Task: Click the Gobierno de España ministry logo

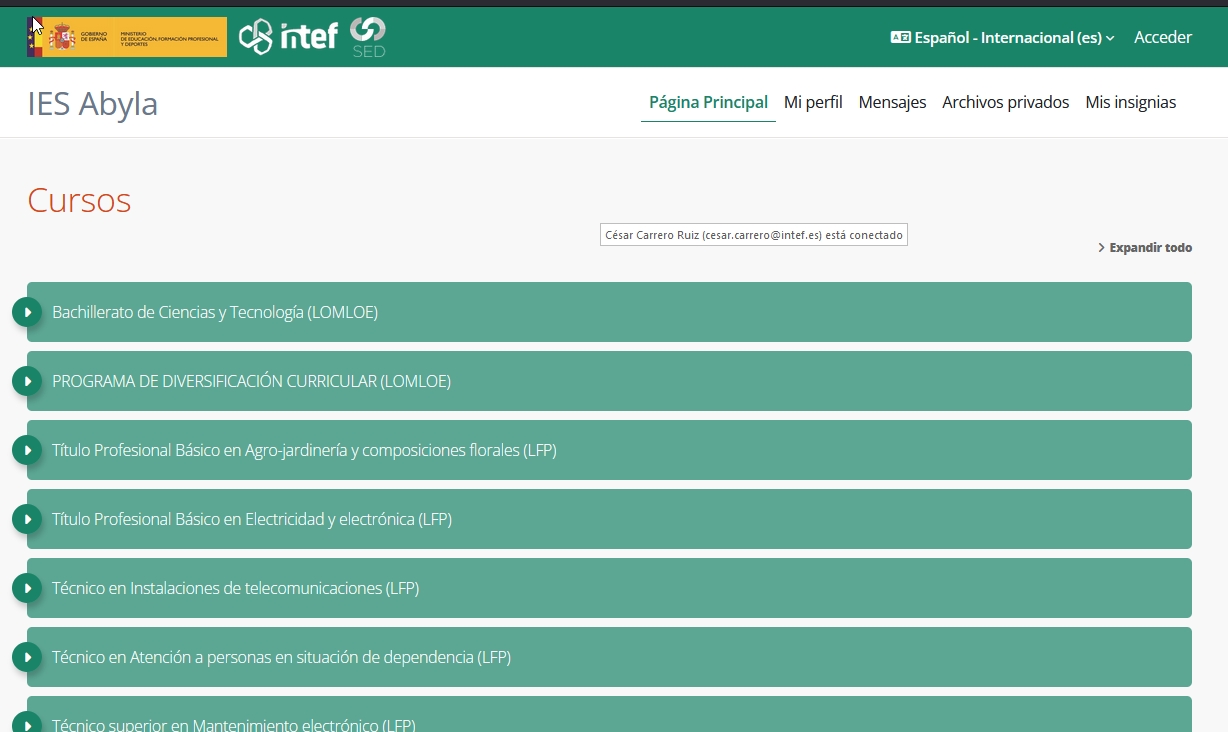Action: point(127,37)
